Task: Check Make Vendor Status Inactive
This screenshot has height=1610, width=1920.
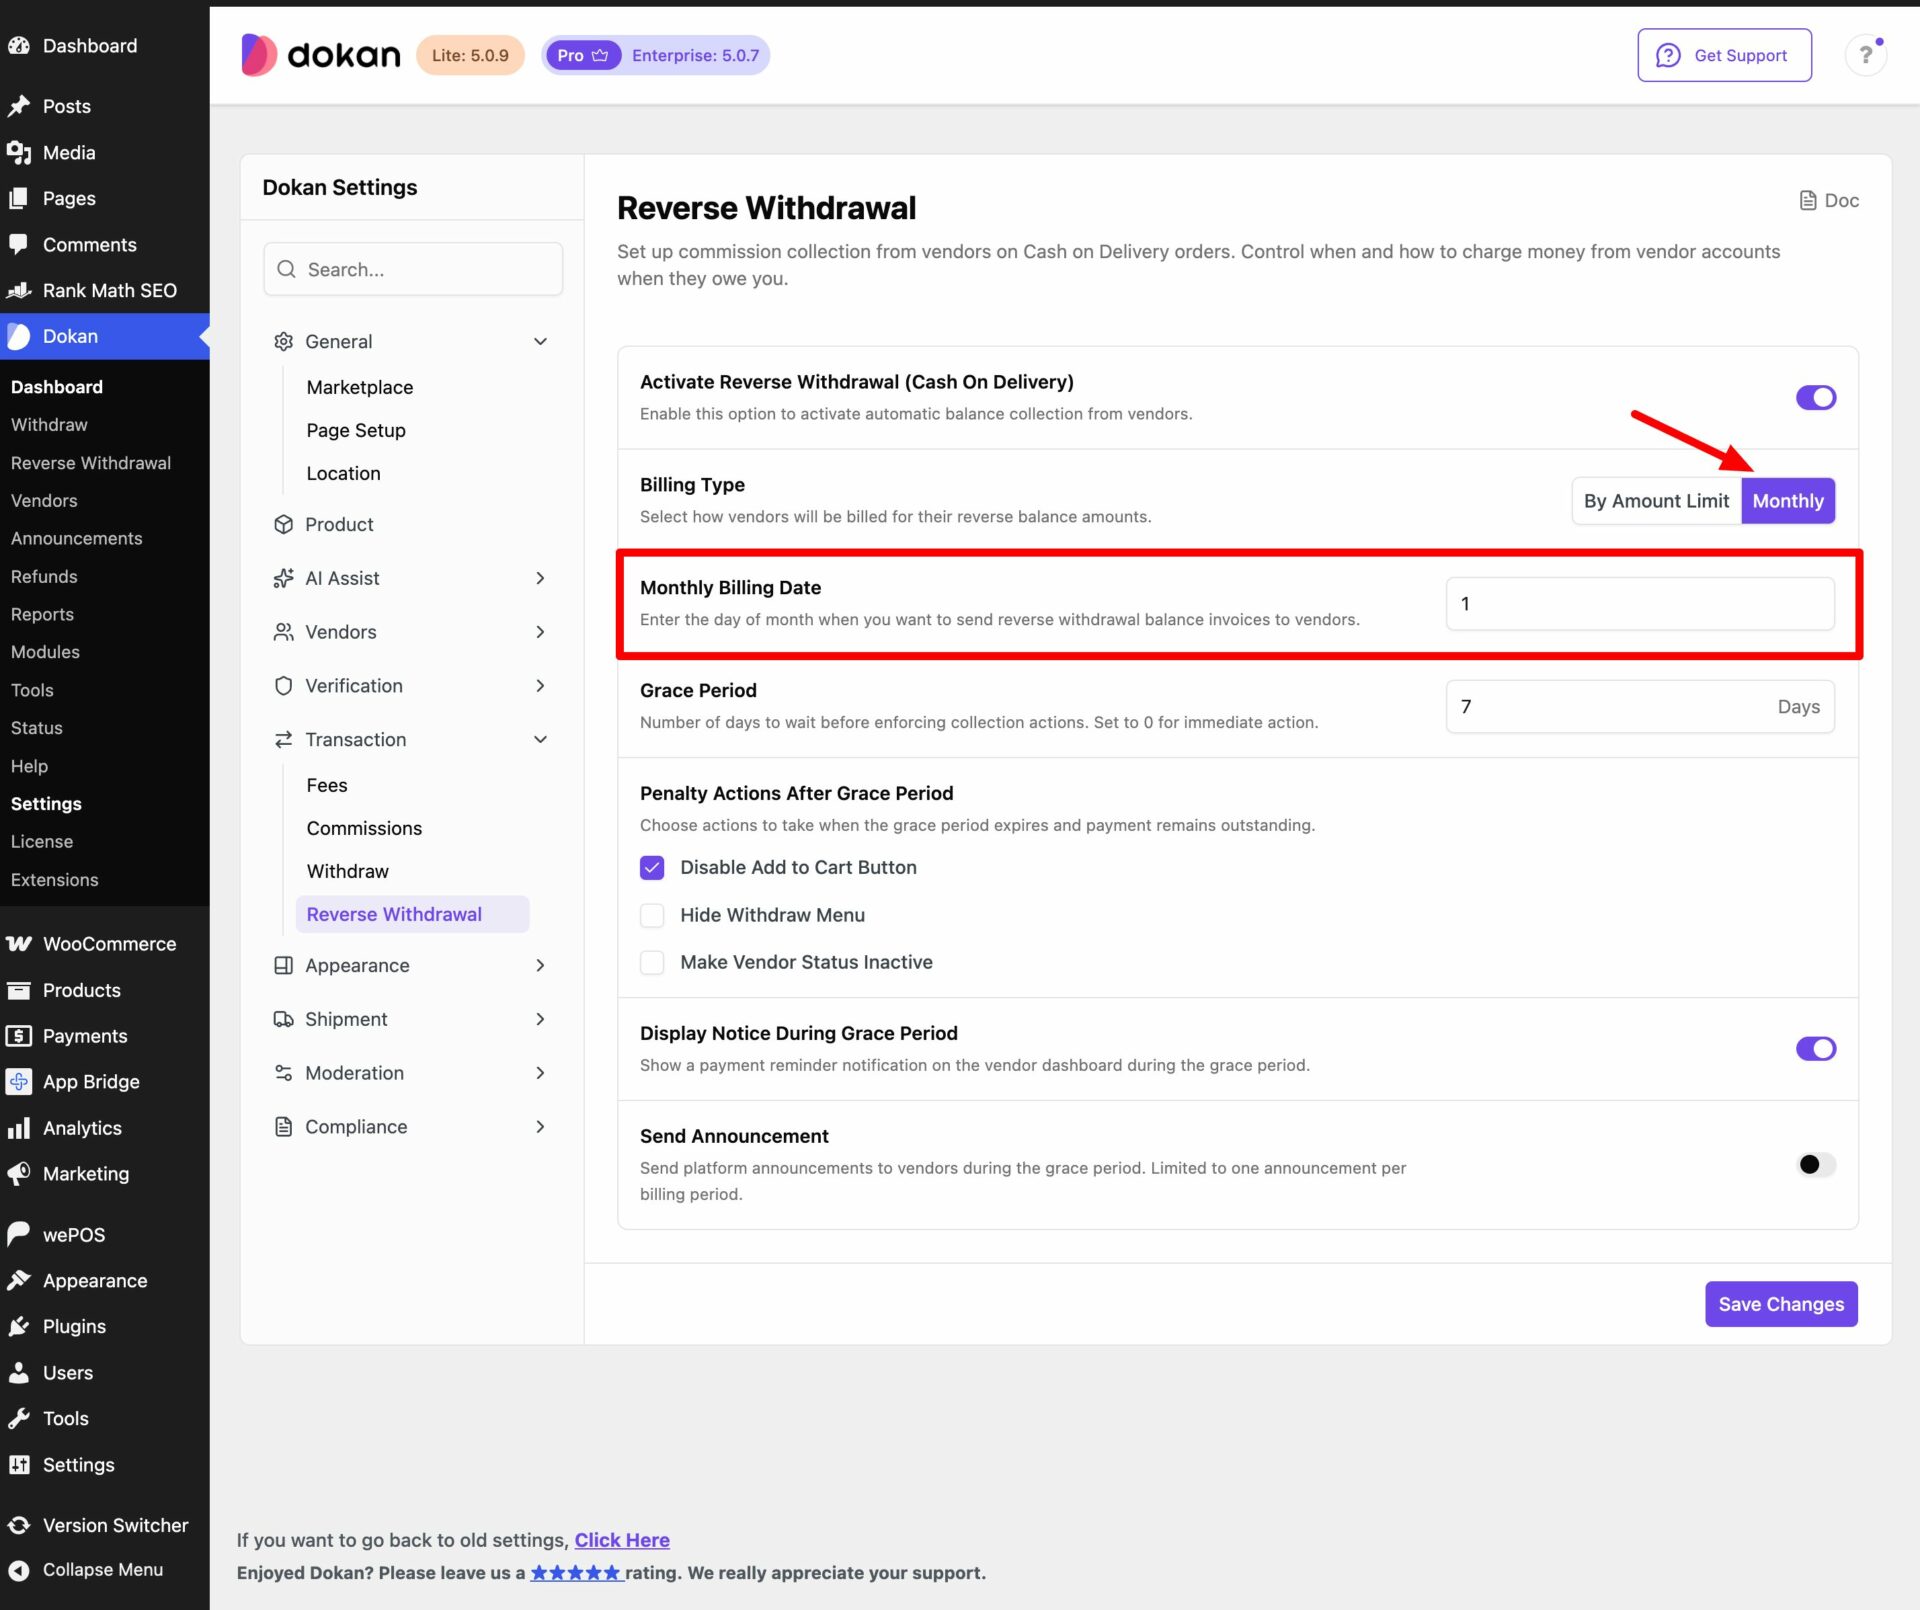Action: click(x=652, y=962)
